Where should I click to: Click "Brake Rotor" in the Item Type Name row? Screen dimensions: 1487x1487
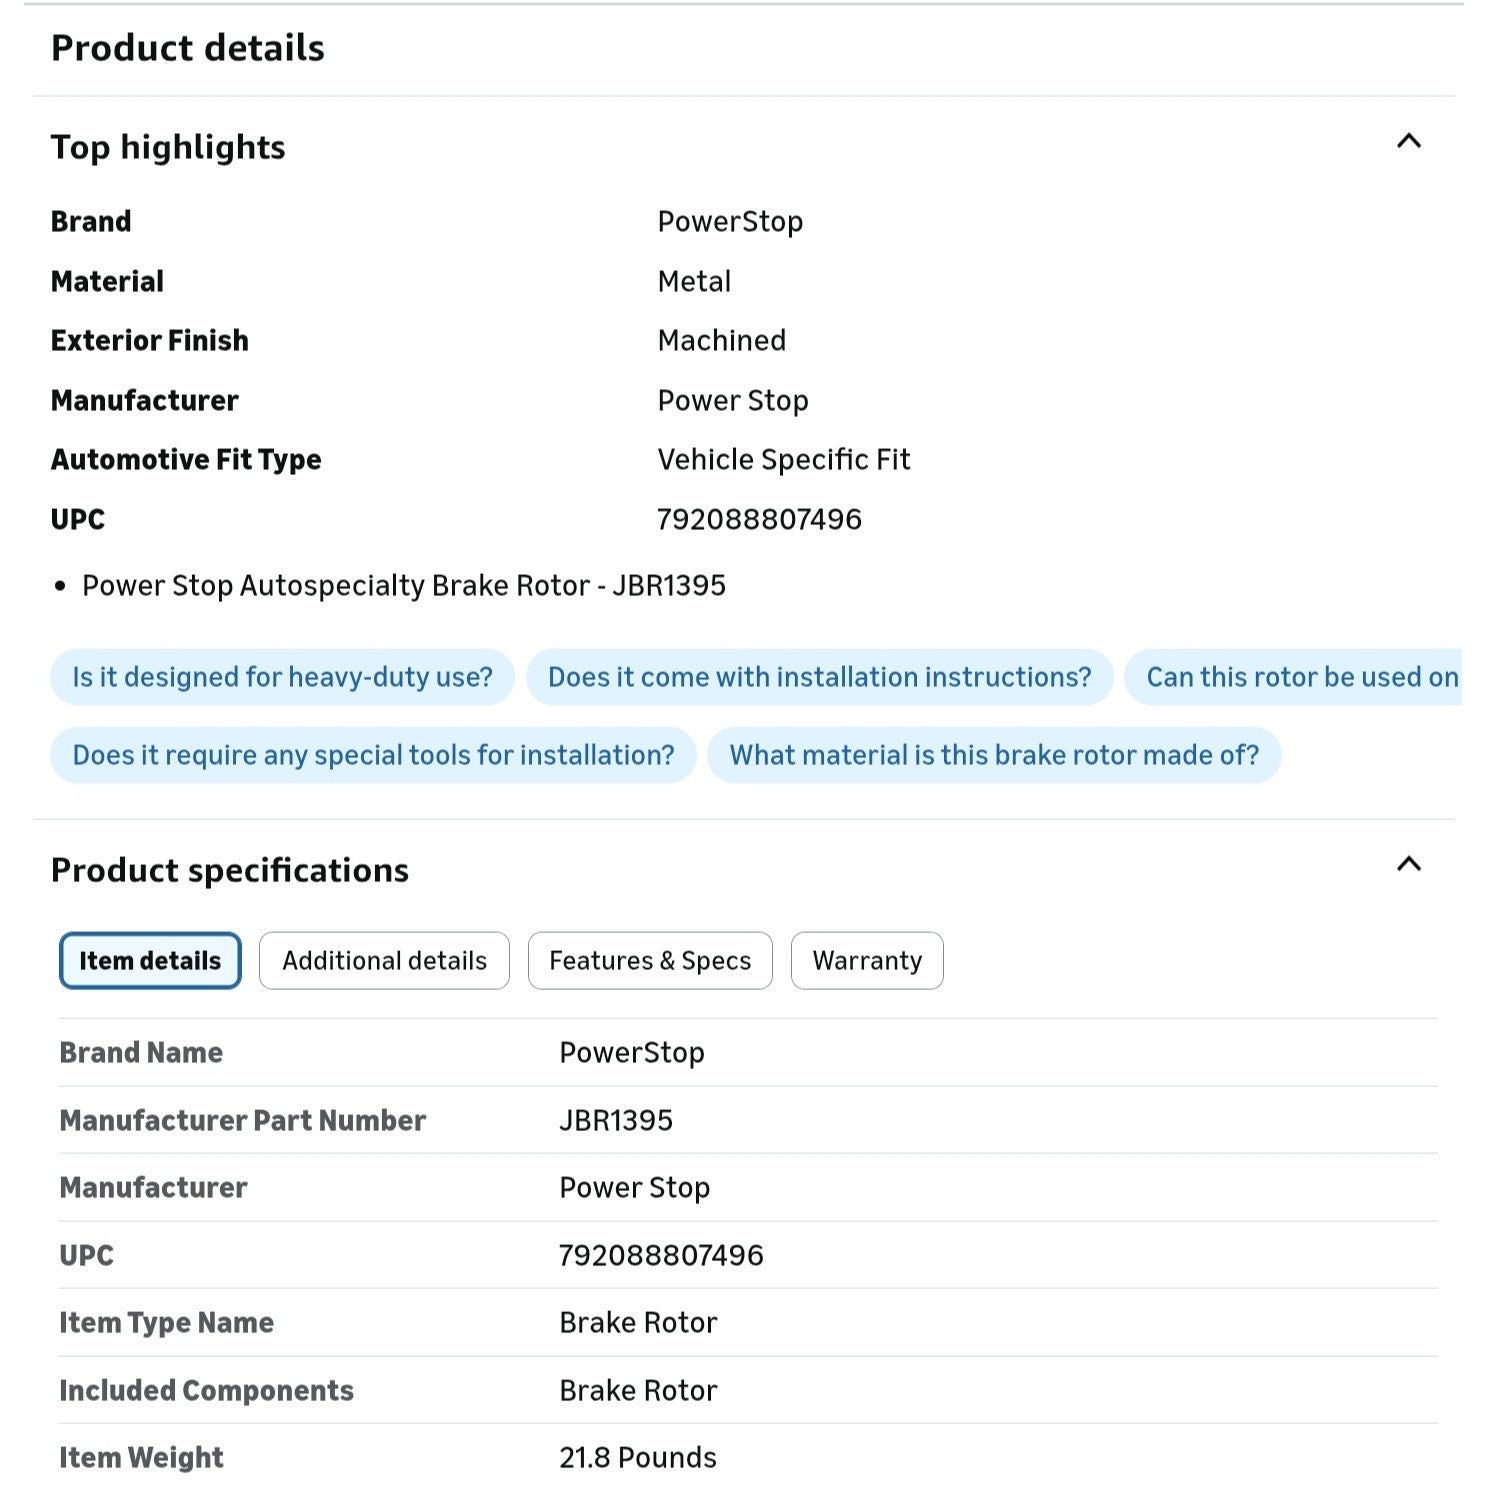pos(638,1323)
